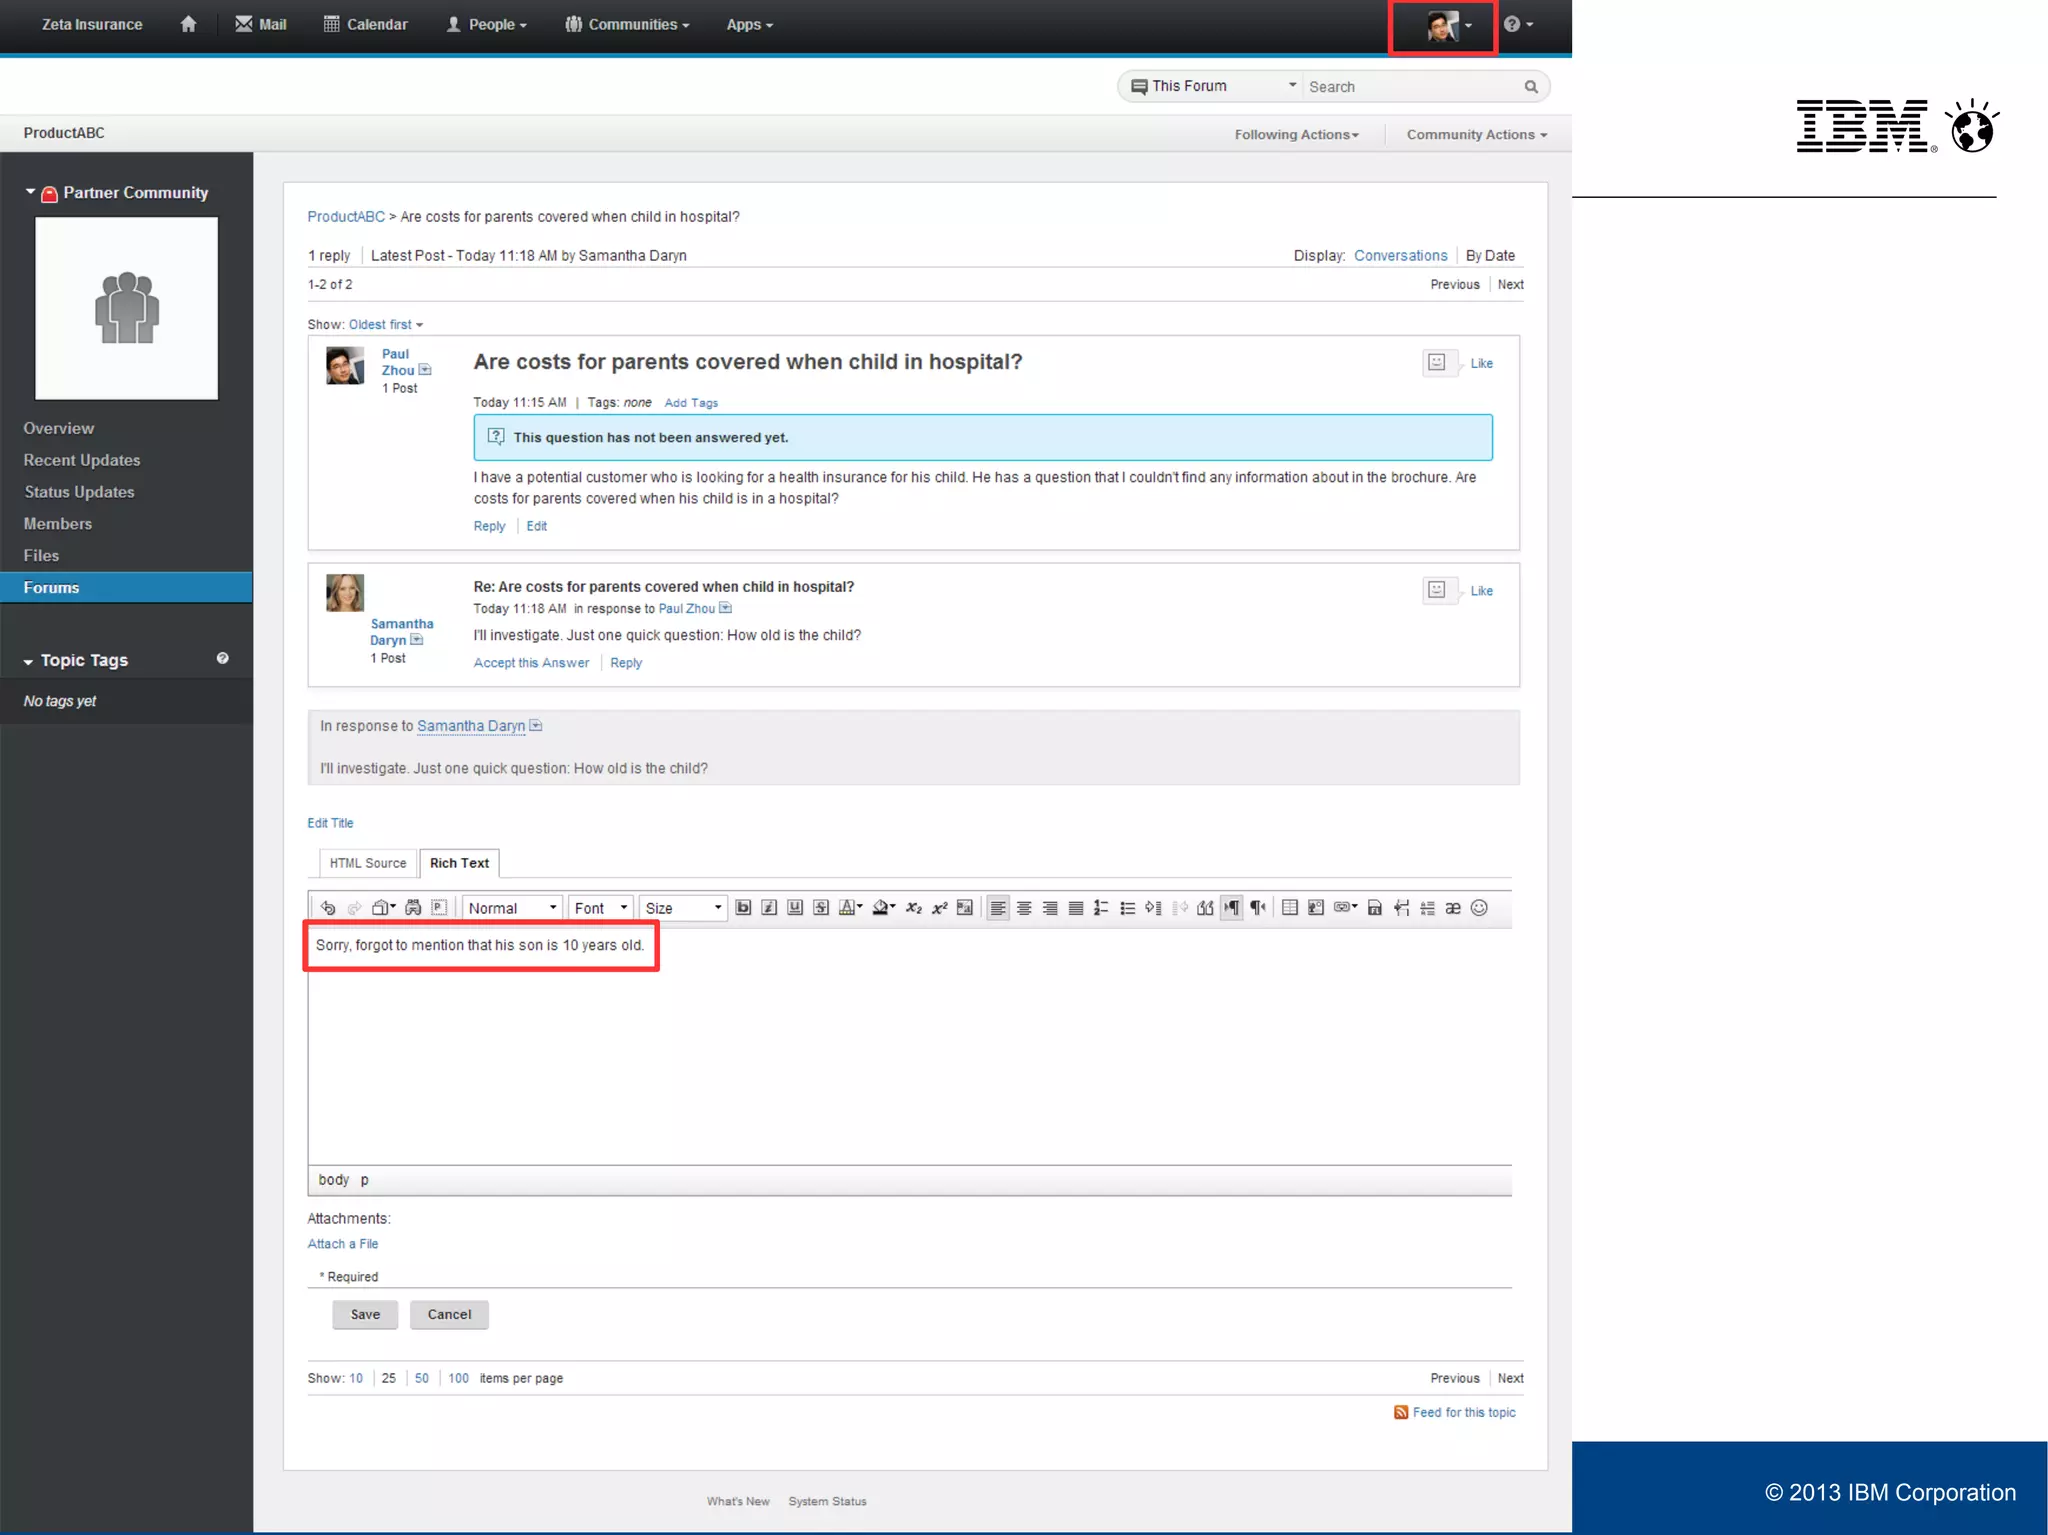The width and height of the screenshot is (2048, 1535).
Task: Toggle underline formatting in editor toolbar
Action: pyautogui.click(x=795, y=908)
